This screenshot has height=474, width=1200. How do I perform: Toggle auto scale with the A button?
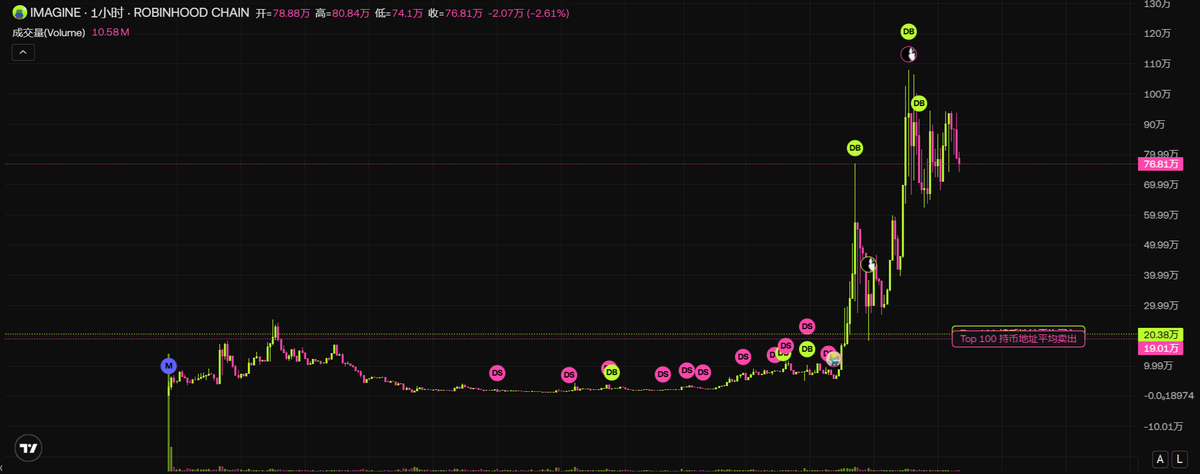coord(1160,459)
